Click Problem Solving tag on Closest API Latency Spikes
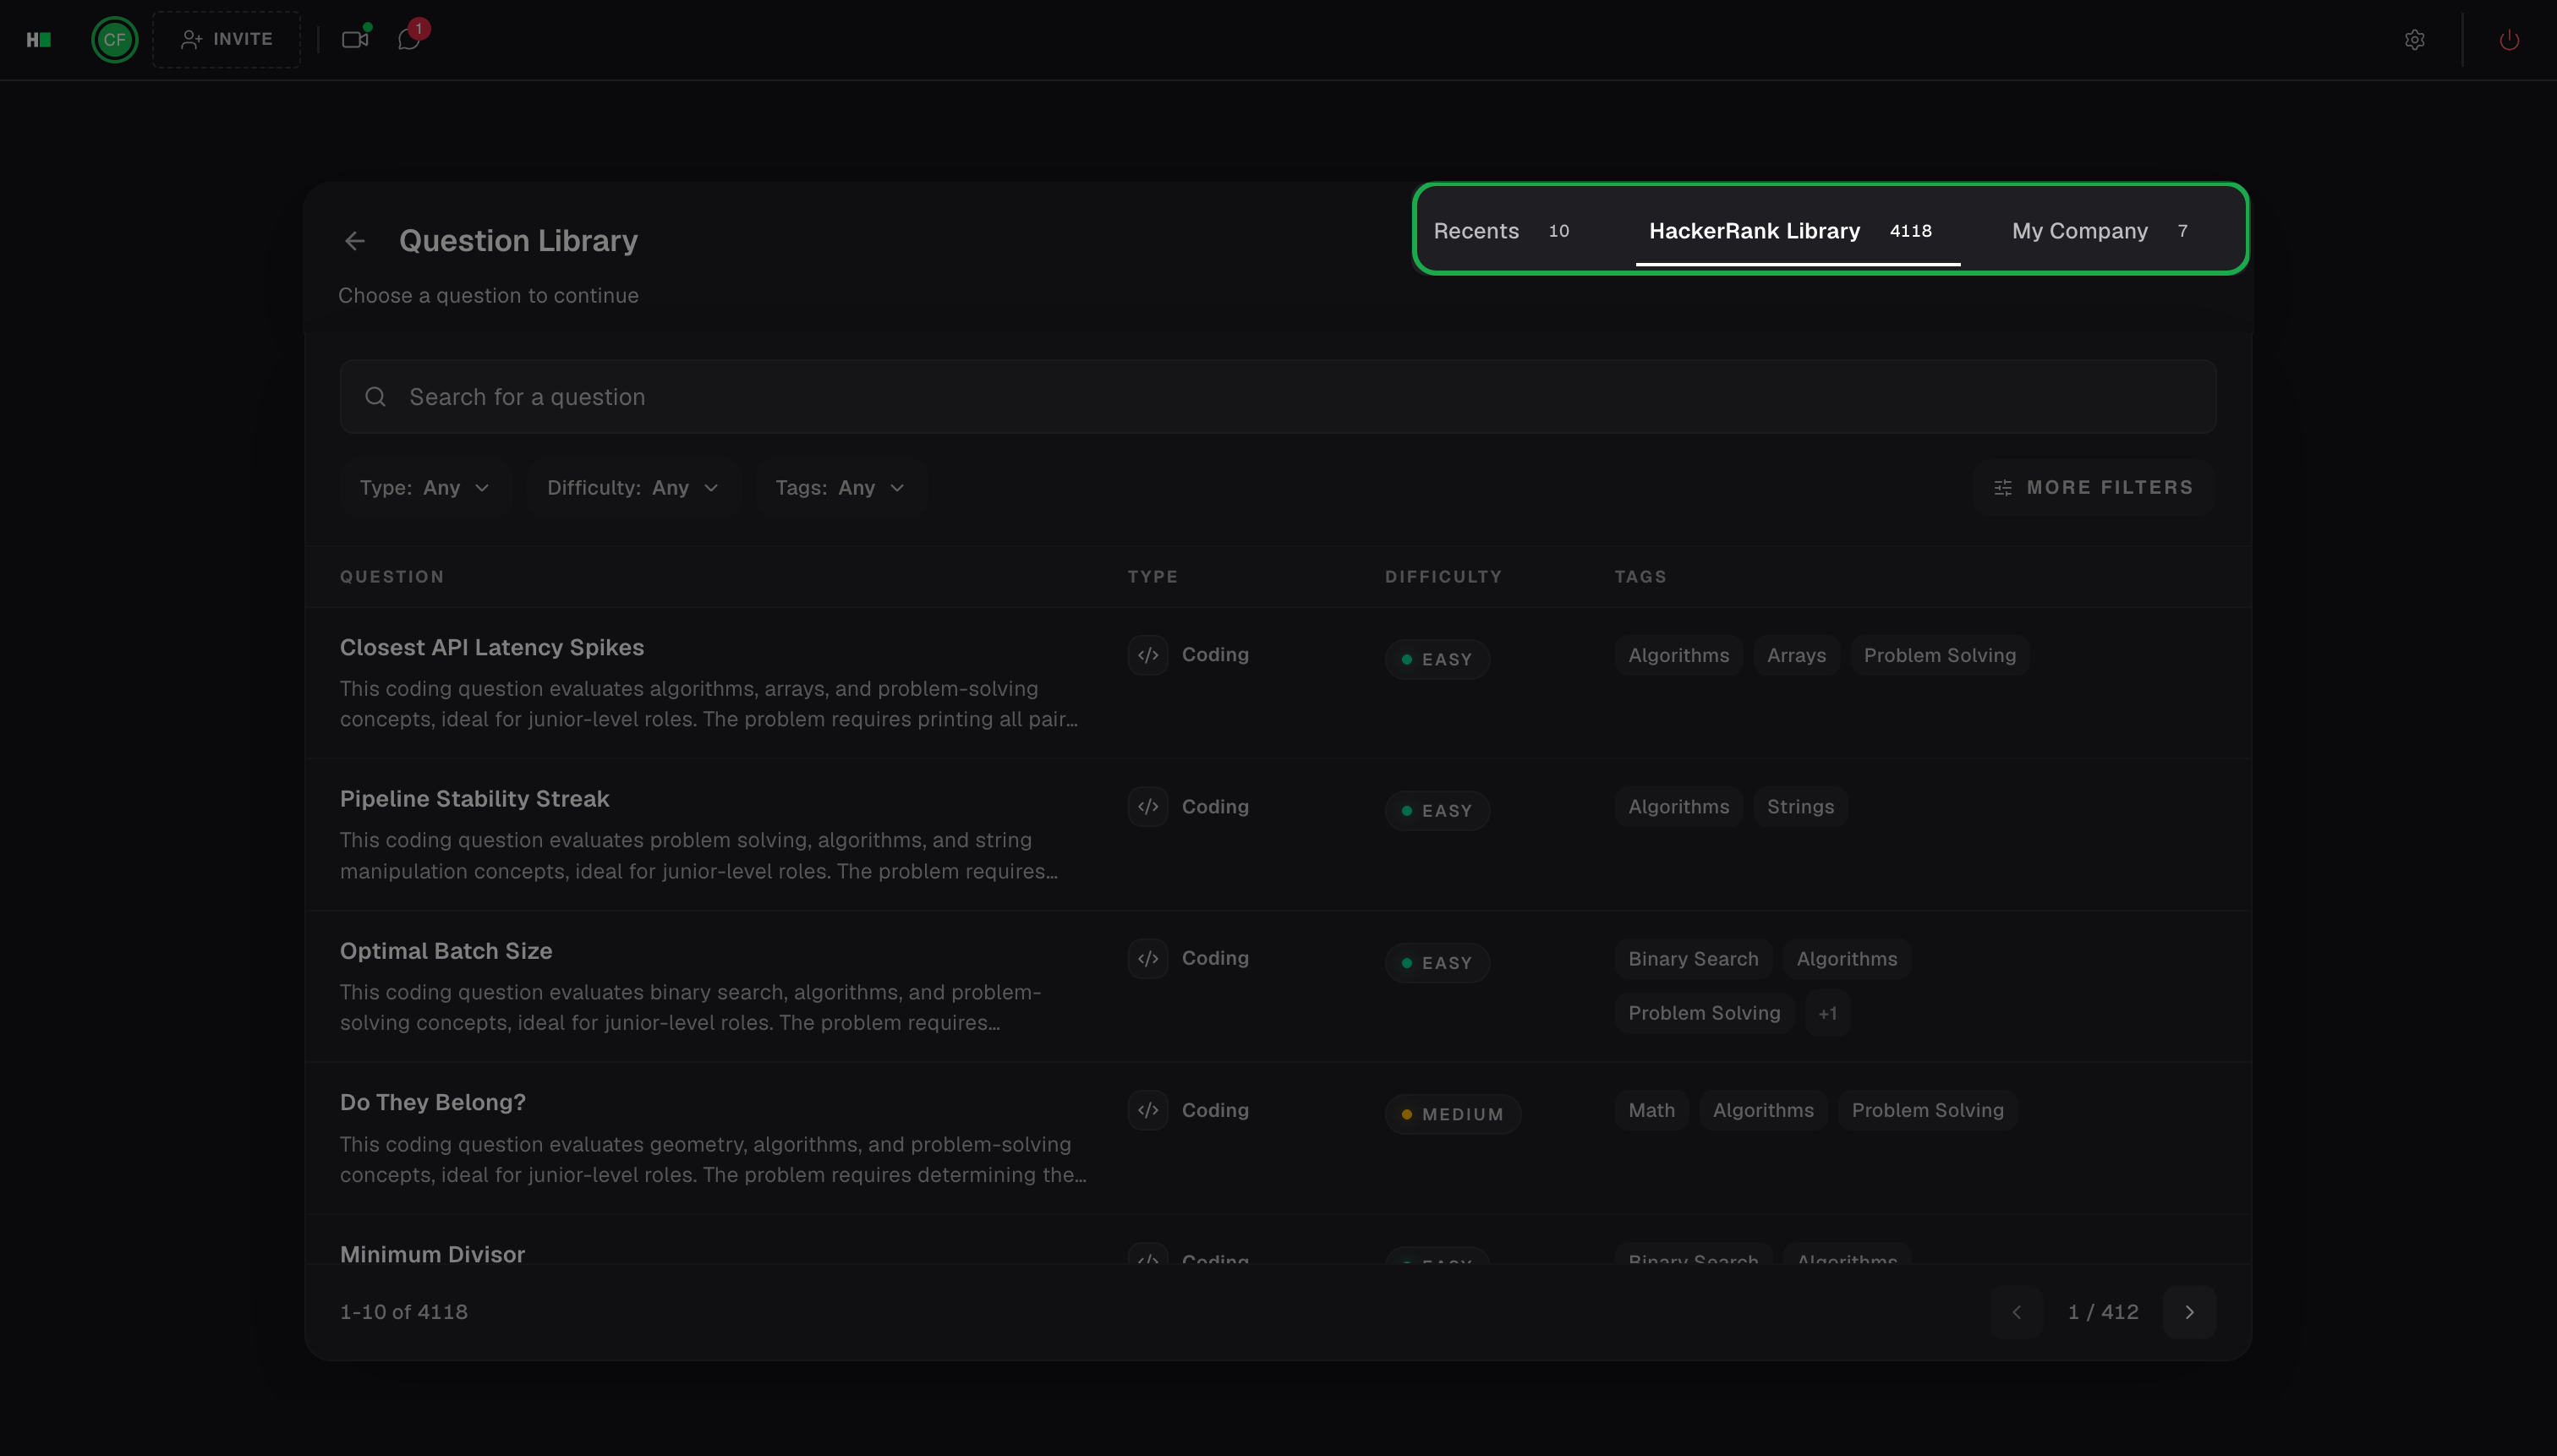 click(1939, 656)
